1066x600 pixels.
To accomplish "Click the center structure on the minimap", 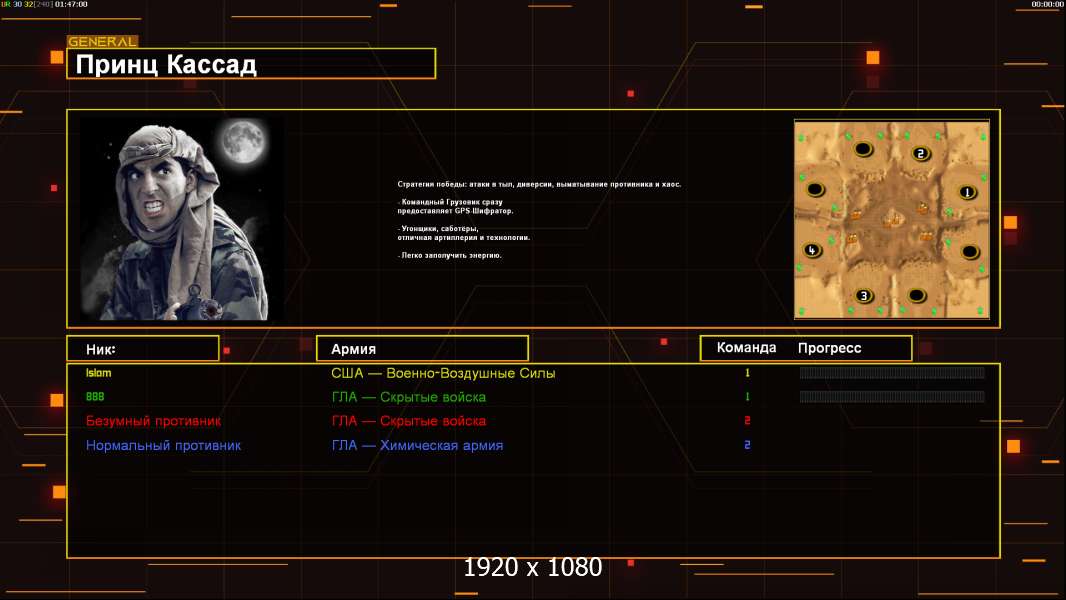I will 891,213.
